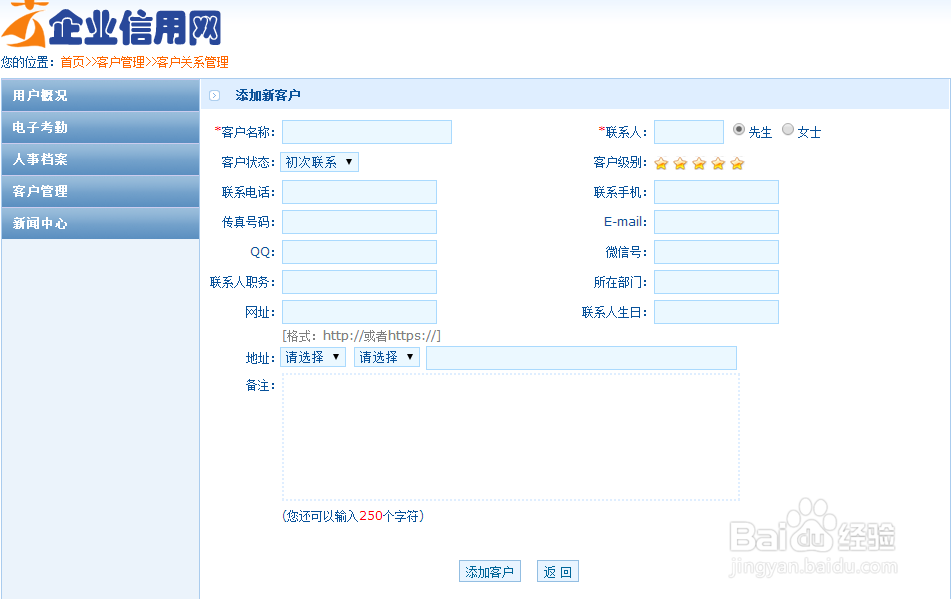Set customer rating to three stars
This screenshot has height=599, width=951.
click(699, 161)
